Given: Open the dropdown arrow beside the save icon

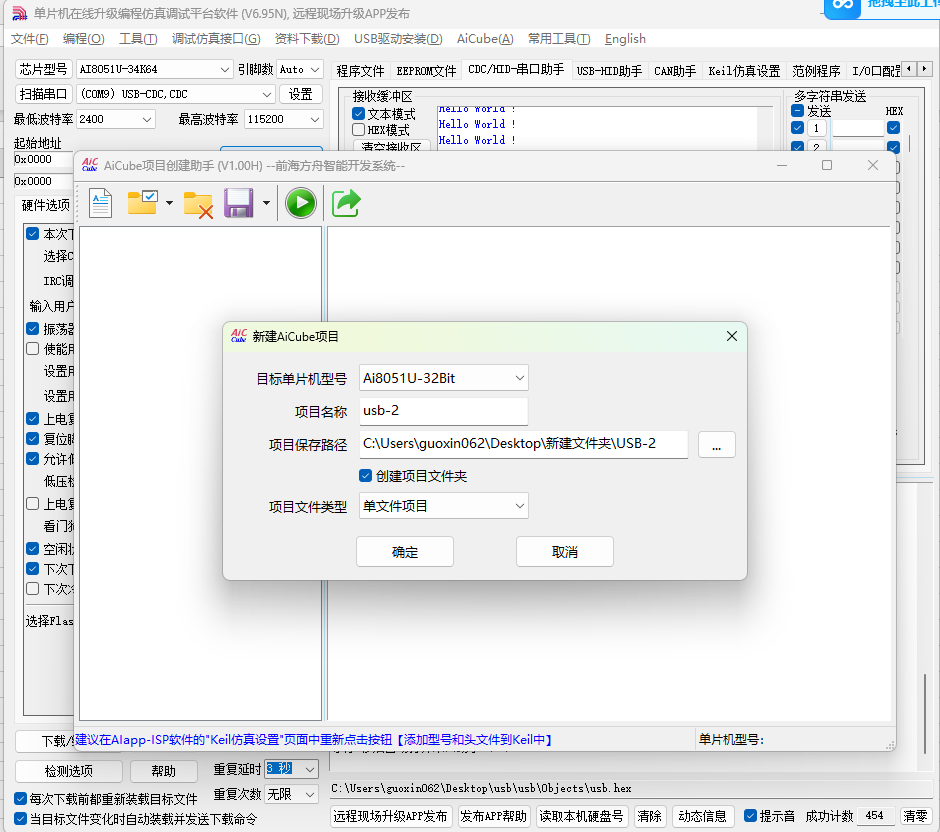Looking at the screenshot, I should coord(266,203).
